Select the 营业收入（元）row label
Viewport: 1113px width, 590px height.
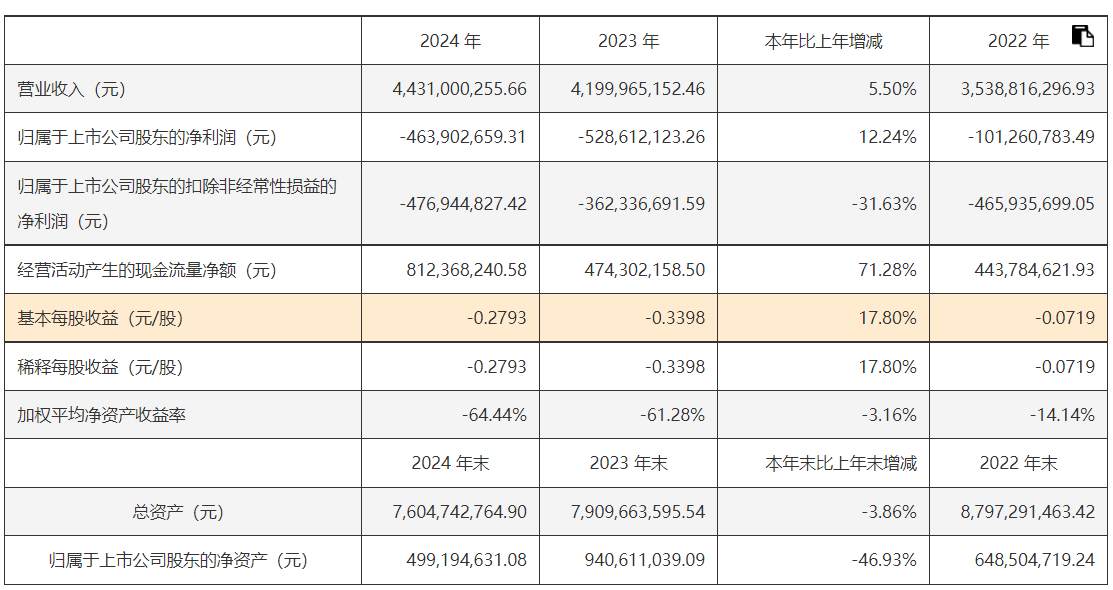72,89
